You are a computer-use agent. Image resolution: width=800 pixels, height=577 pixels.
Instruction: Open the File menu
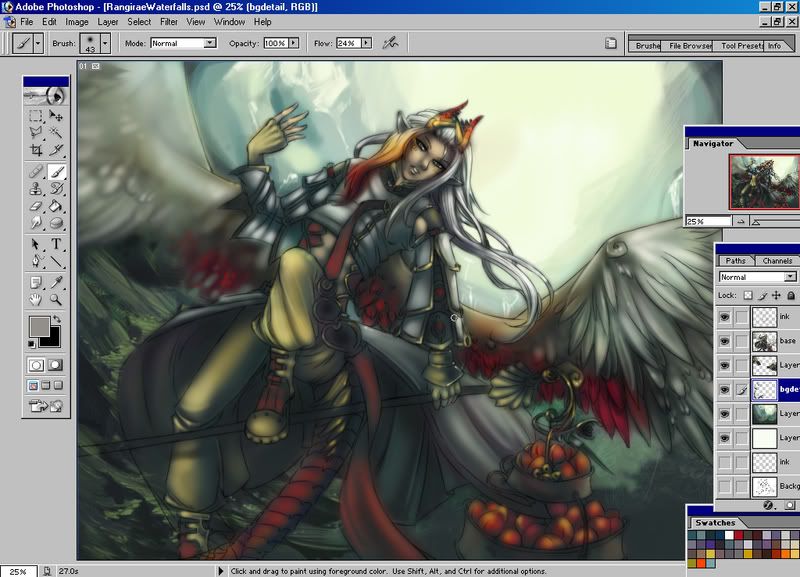[x=27, y=22]
